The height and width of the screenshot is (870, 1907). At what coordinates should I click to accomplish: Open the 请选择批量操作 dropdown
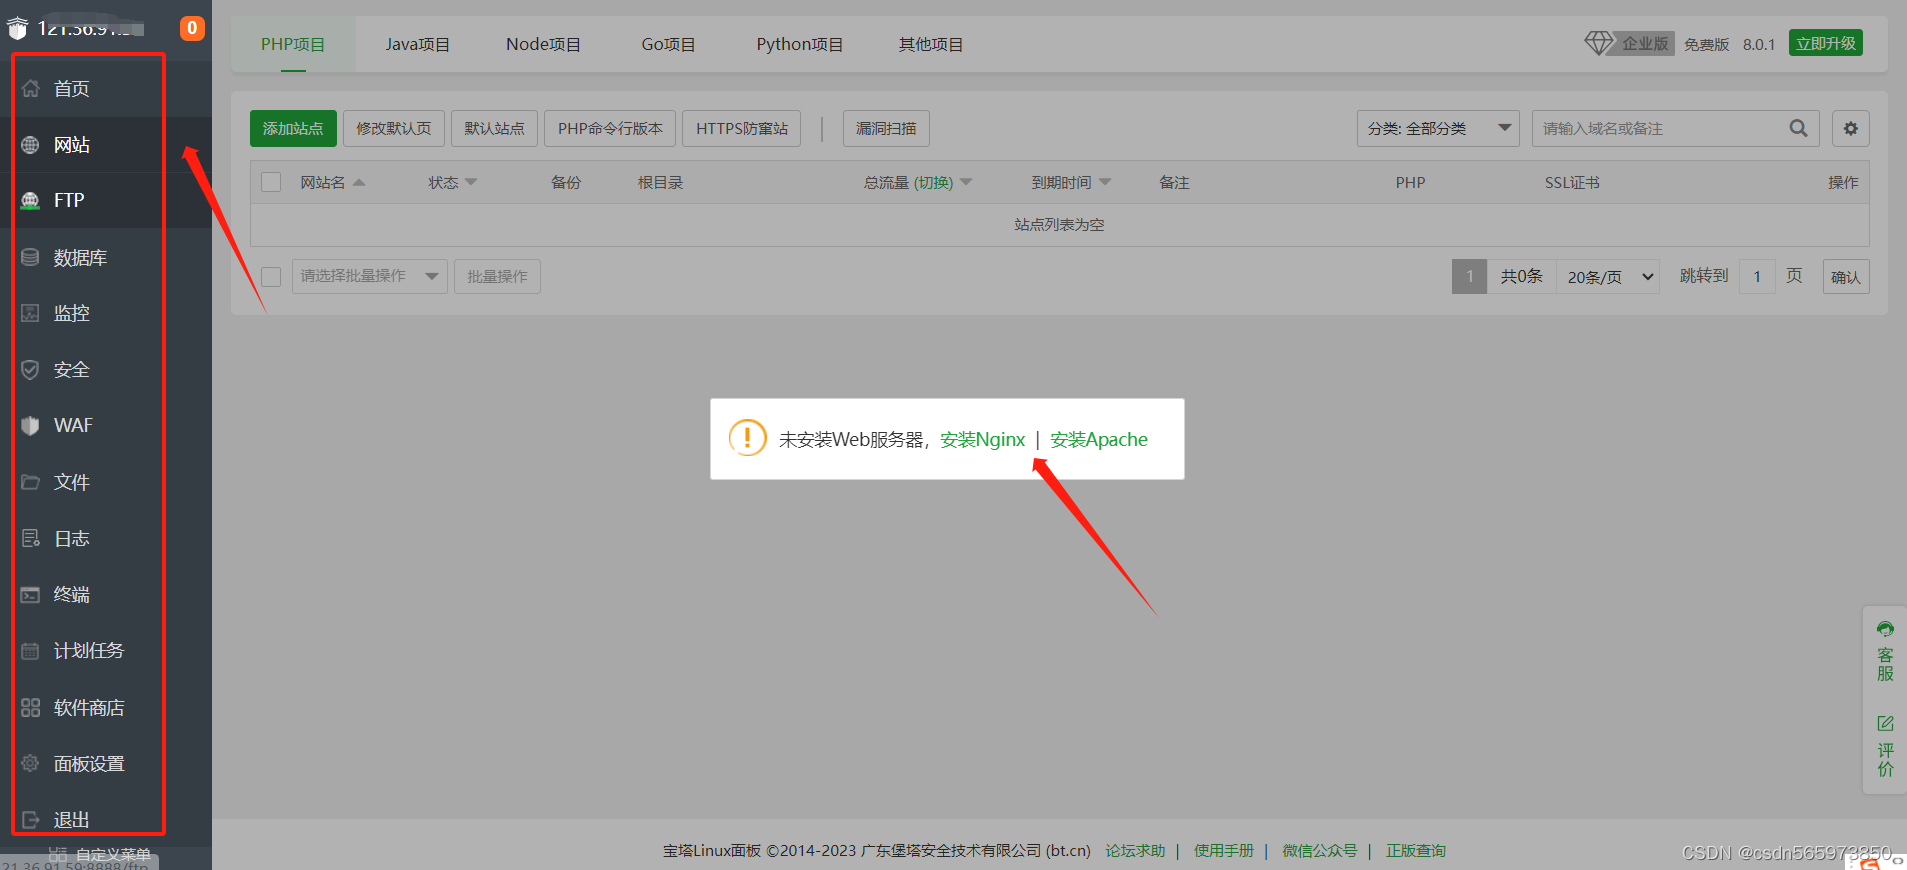point(370,276)
